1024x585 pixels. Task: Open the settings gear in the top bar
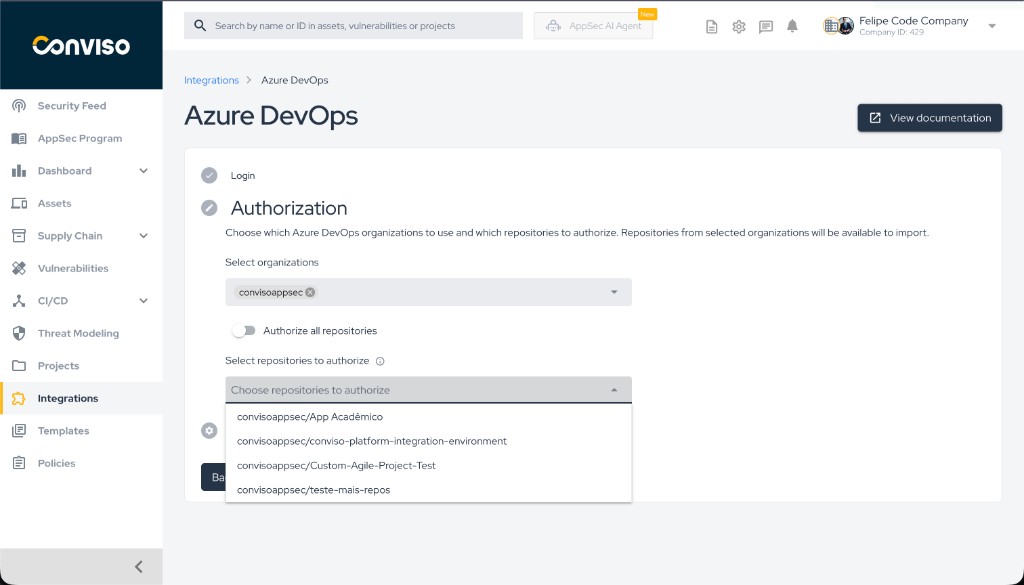(x=738, y=26)
